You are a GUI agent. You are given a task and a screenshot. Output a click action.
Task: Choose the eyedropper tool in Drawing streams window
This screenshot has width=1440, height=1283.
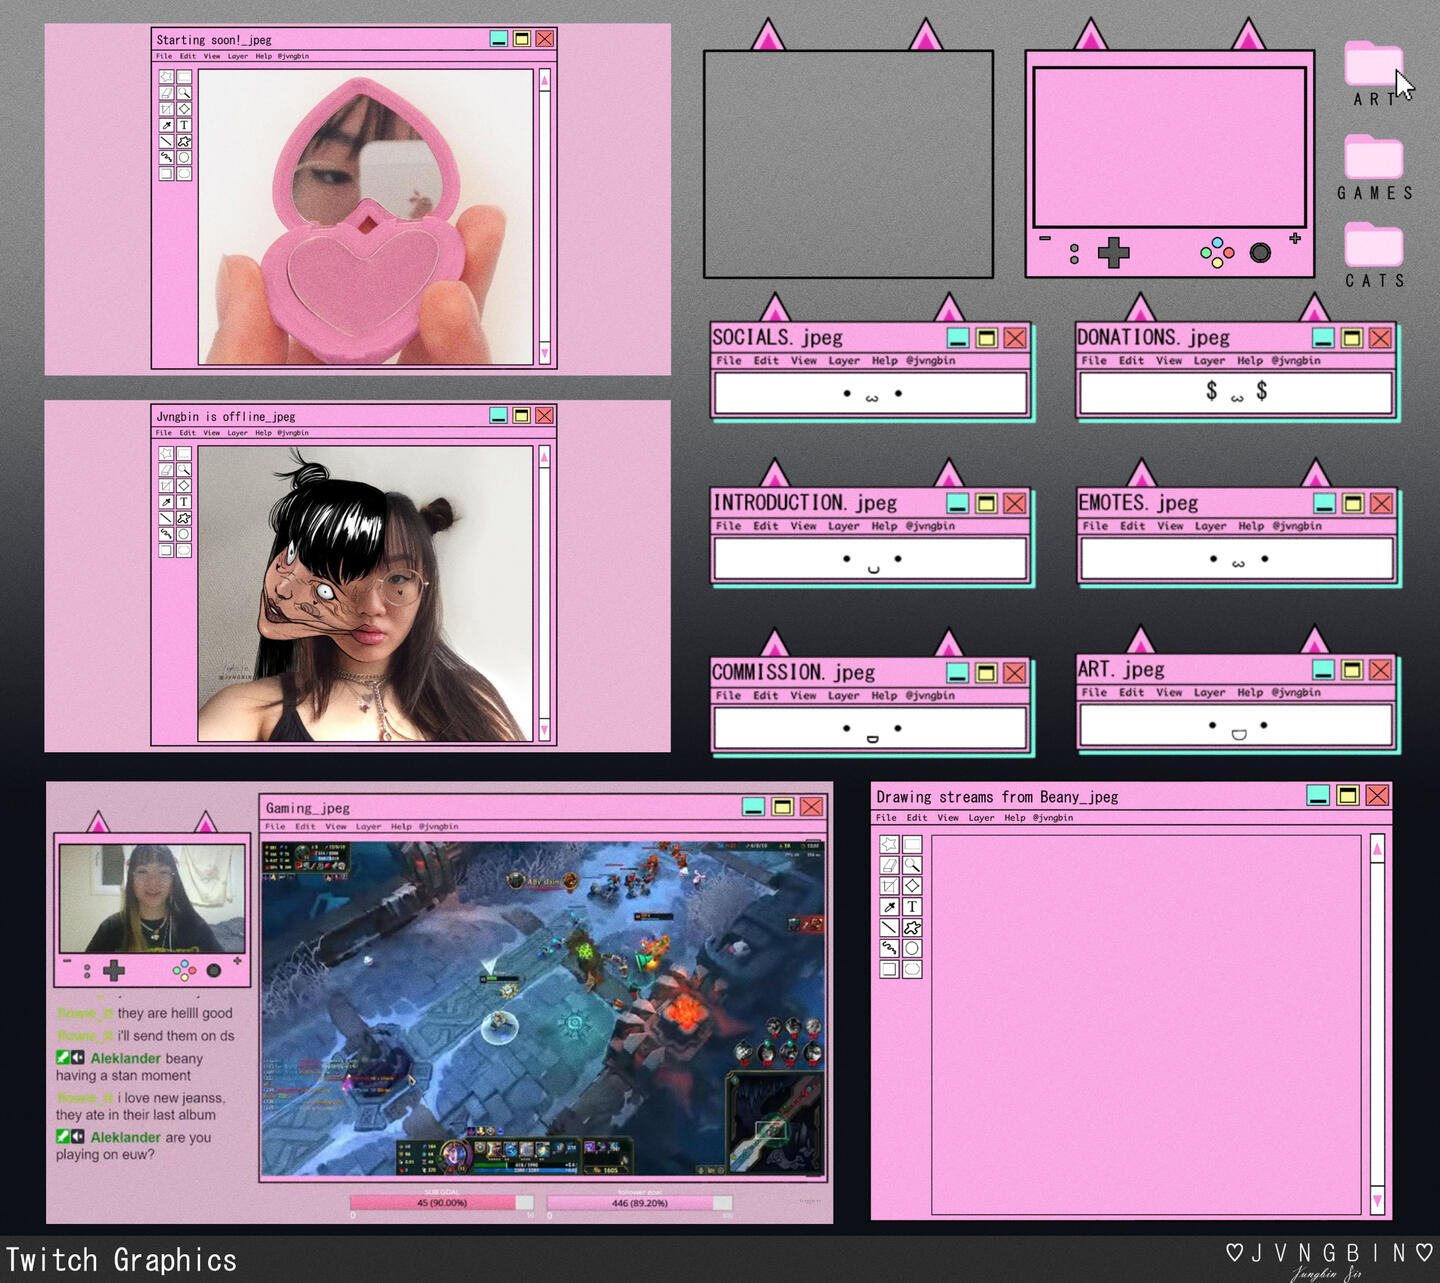coord(889,907)
